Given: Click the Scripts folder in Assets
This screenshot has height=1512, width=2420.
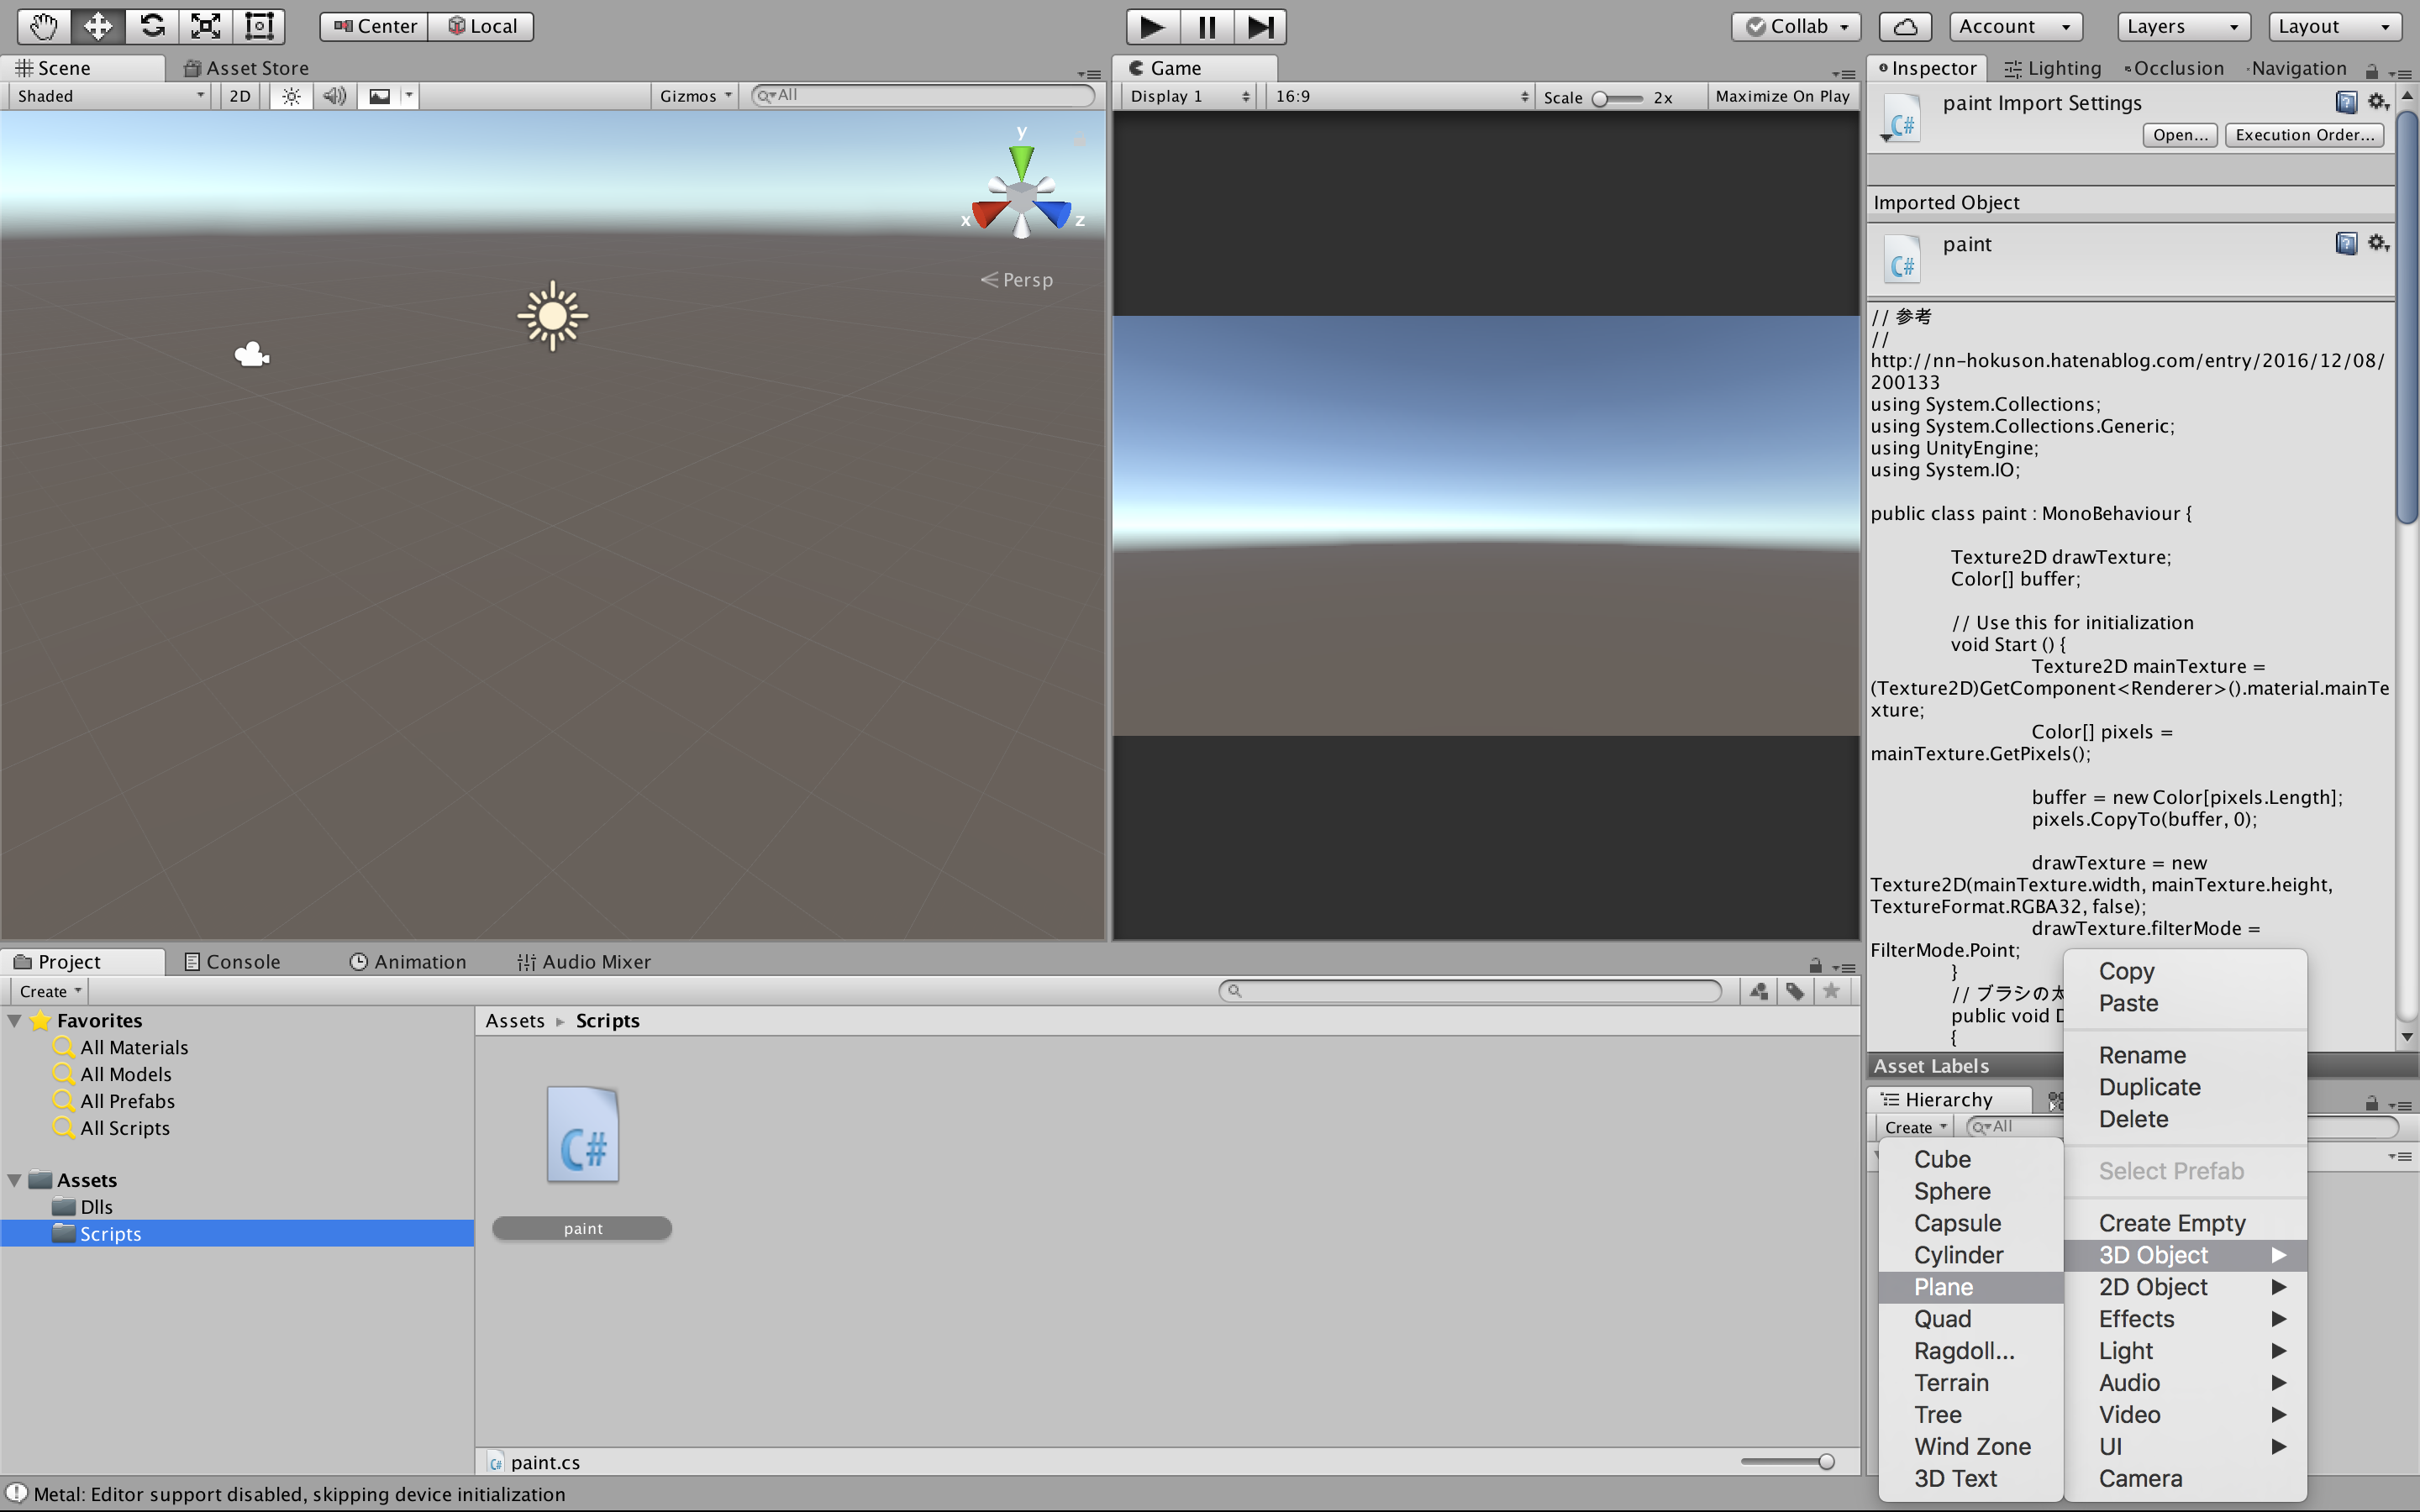Looking at the screenshot, I should 108,1233.
